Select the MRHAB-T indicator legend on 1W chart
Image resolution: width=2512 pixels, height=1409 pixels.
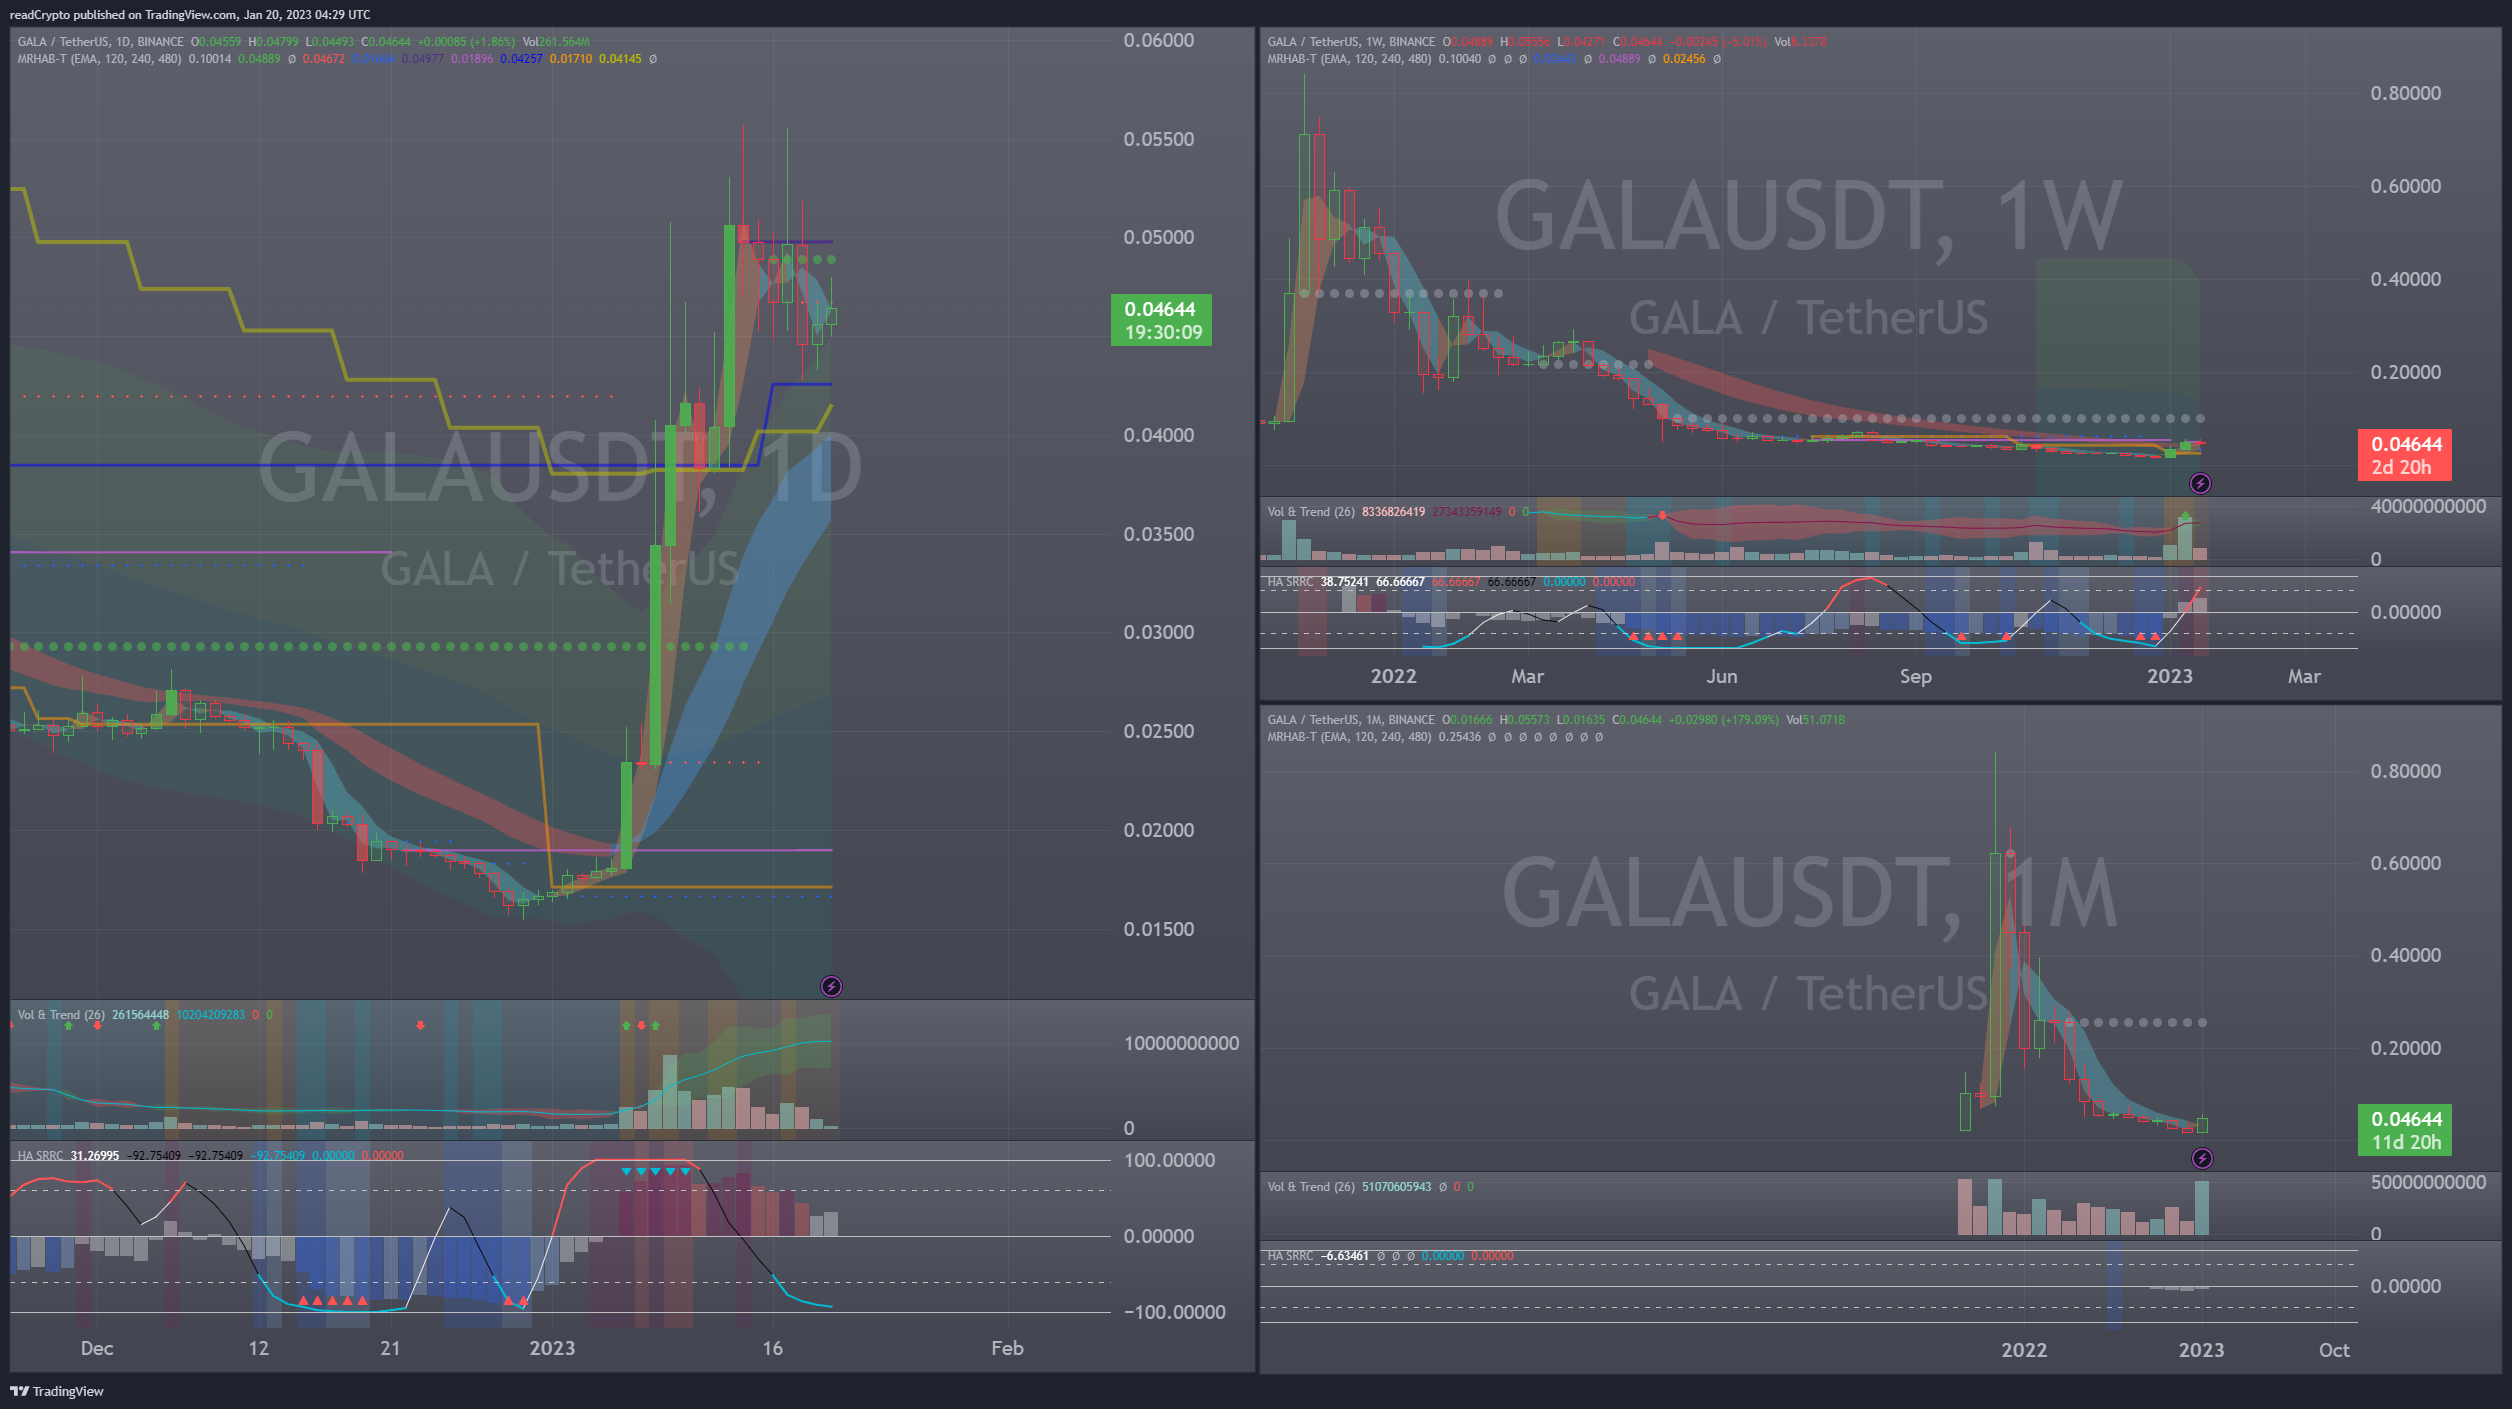(1349, 59)
